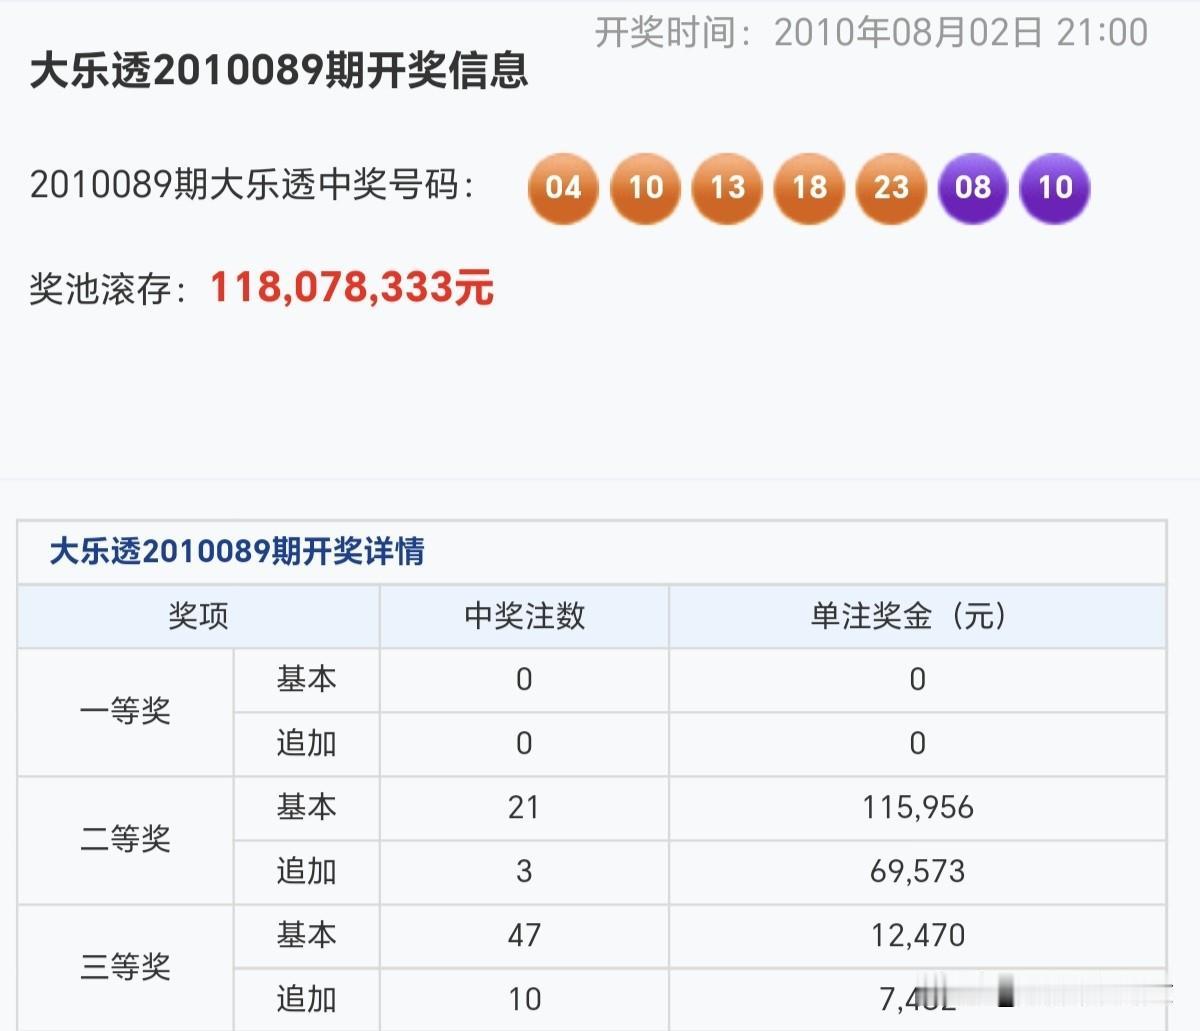Select the purple ball numbered 08

pyautogui.click(x=973, y=188)
